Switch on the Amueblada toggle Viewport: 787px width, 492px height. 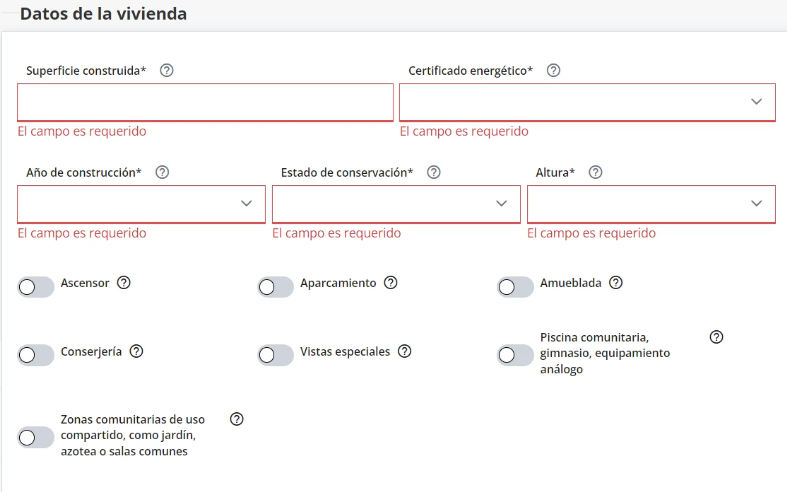click(x=515, y=287)
